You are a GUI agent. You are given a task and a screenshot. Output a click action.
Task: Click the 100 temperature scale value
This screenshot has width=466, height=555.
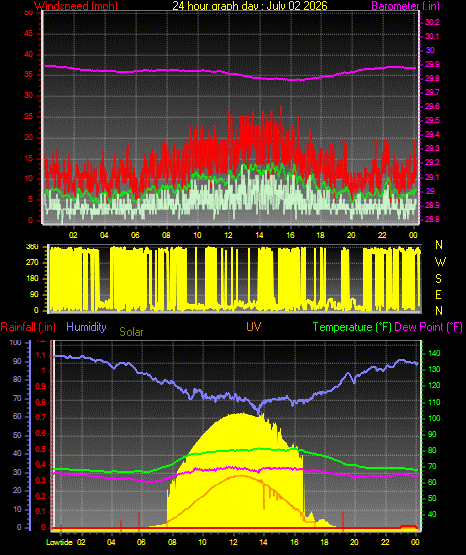coord(434,418)
